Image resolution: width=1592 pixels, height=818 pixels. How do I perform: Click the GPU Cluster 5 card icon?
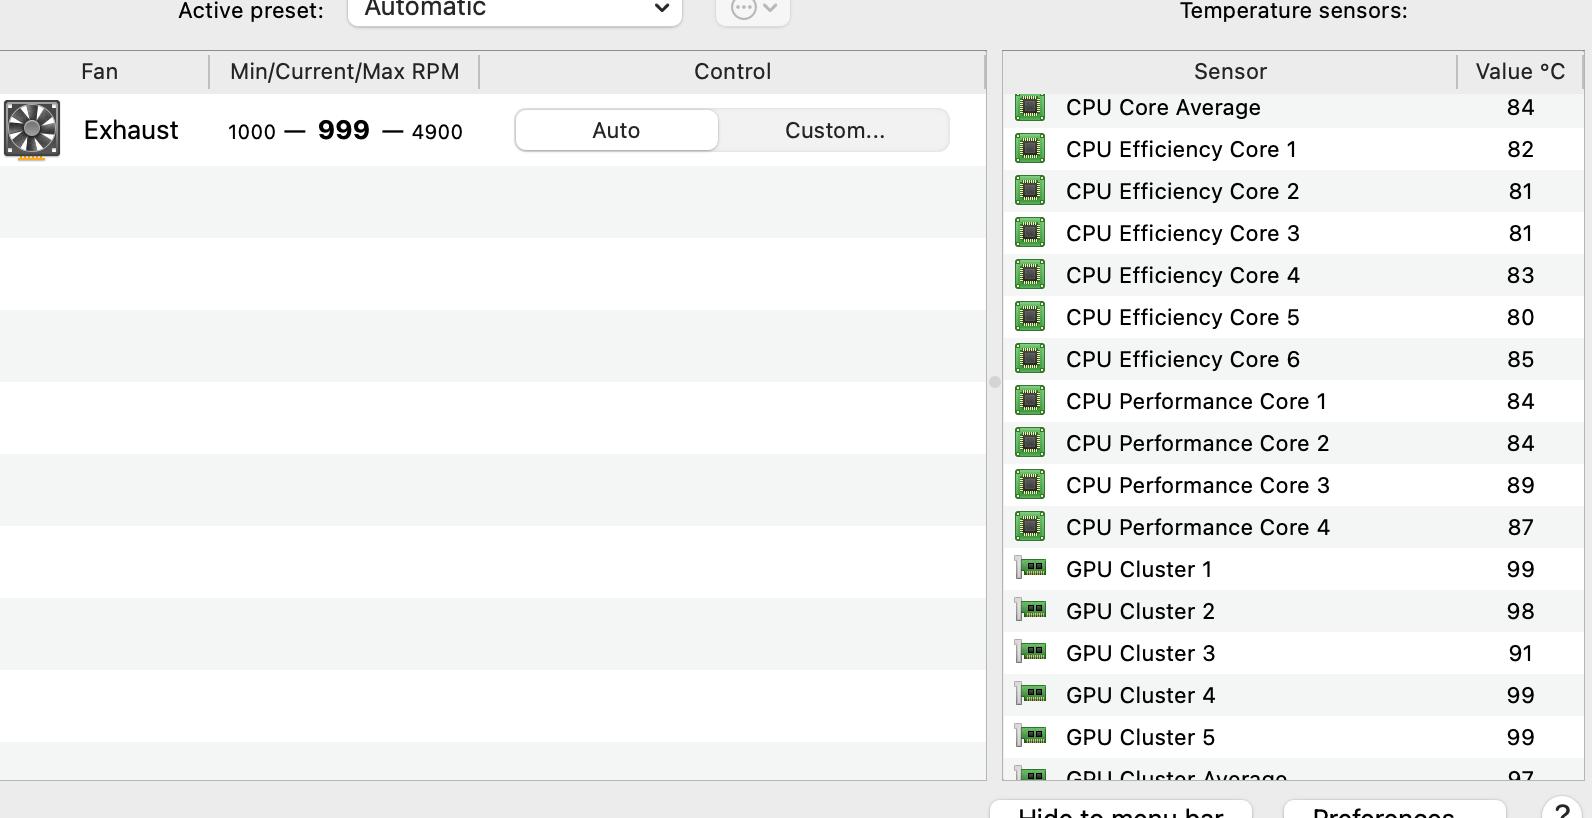pyautogui.click(x=1030, y=737)
